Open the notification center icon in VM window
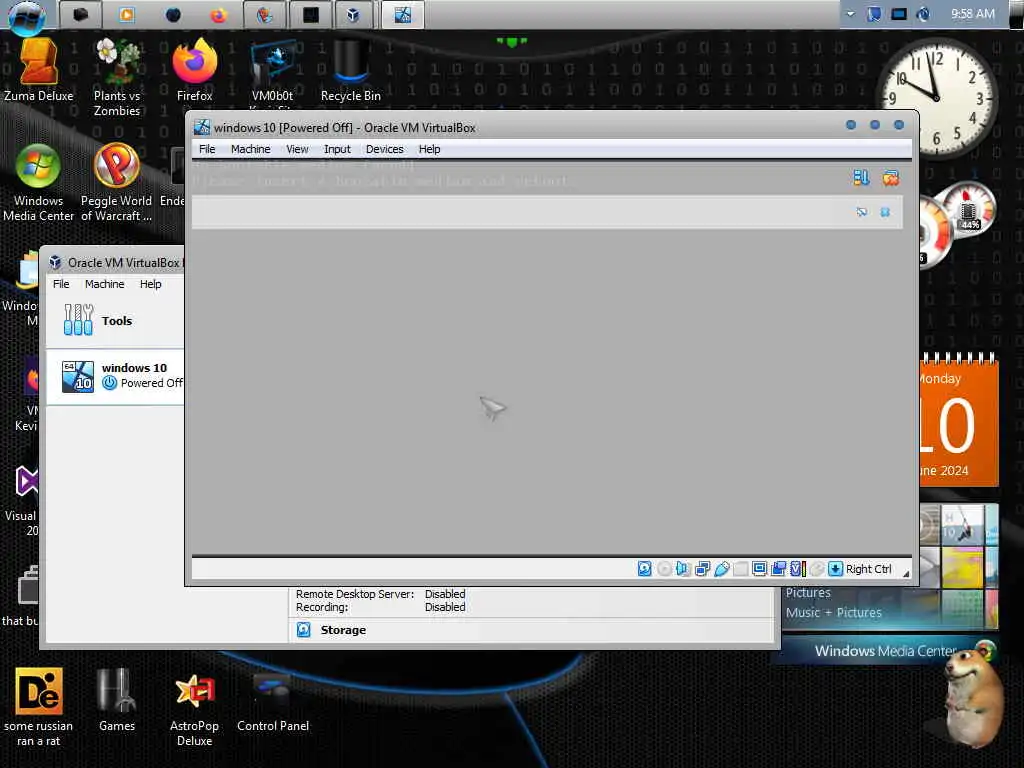 (x=861, y=177)
